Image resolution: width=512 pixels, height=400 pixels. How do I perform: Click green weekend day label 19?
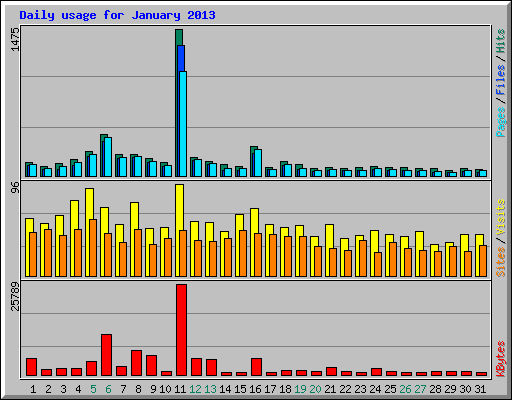[300, 389]
